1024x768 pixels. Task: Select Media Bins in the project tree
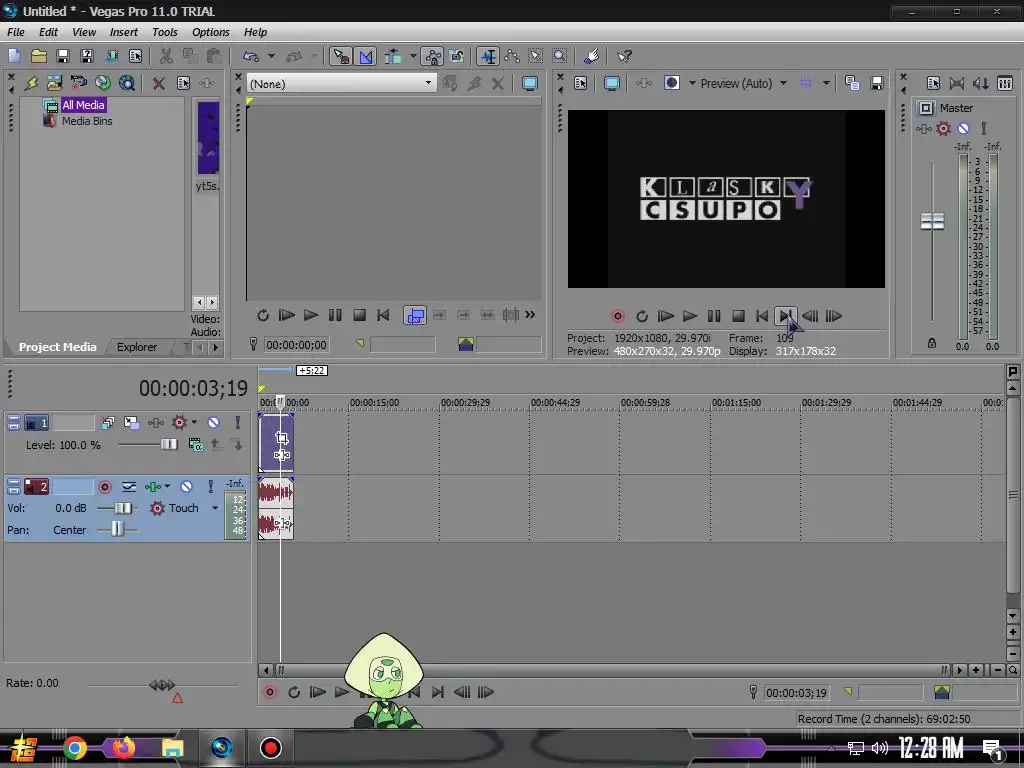[87, 121]
